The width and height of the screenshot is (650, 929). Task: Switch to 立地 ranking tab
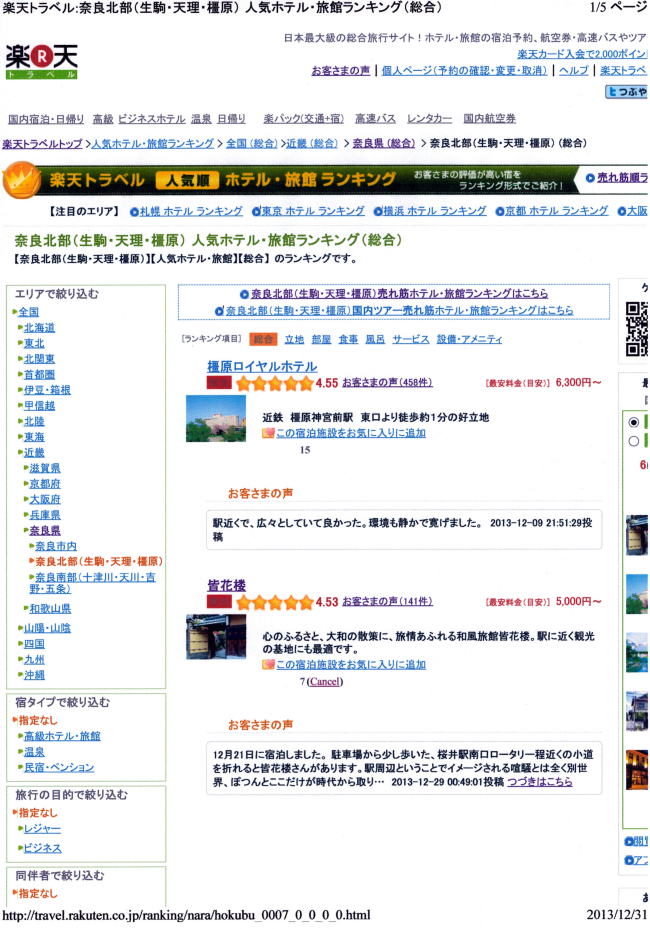[294, 339]
